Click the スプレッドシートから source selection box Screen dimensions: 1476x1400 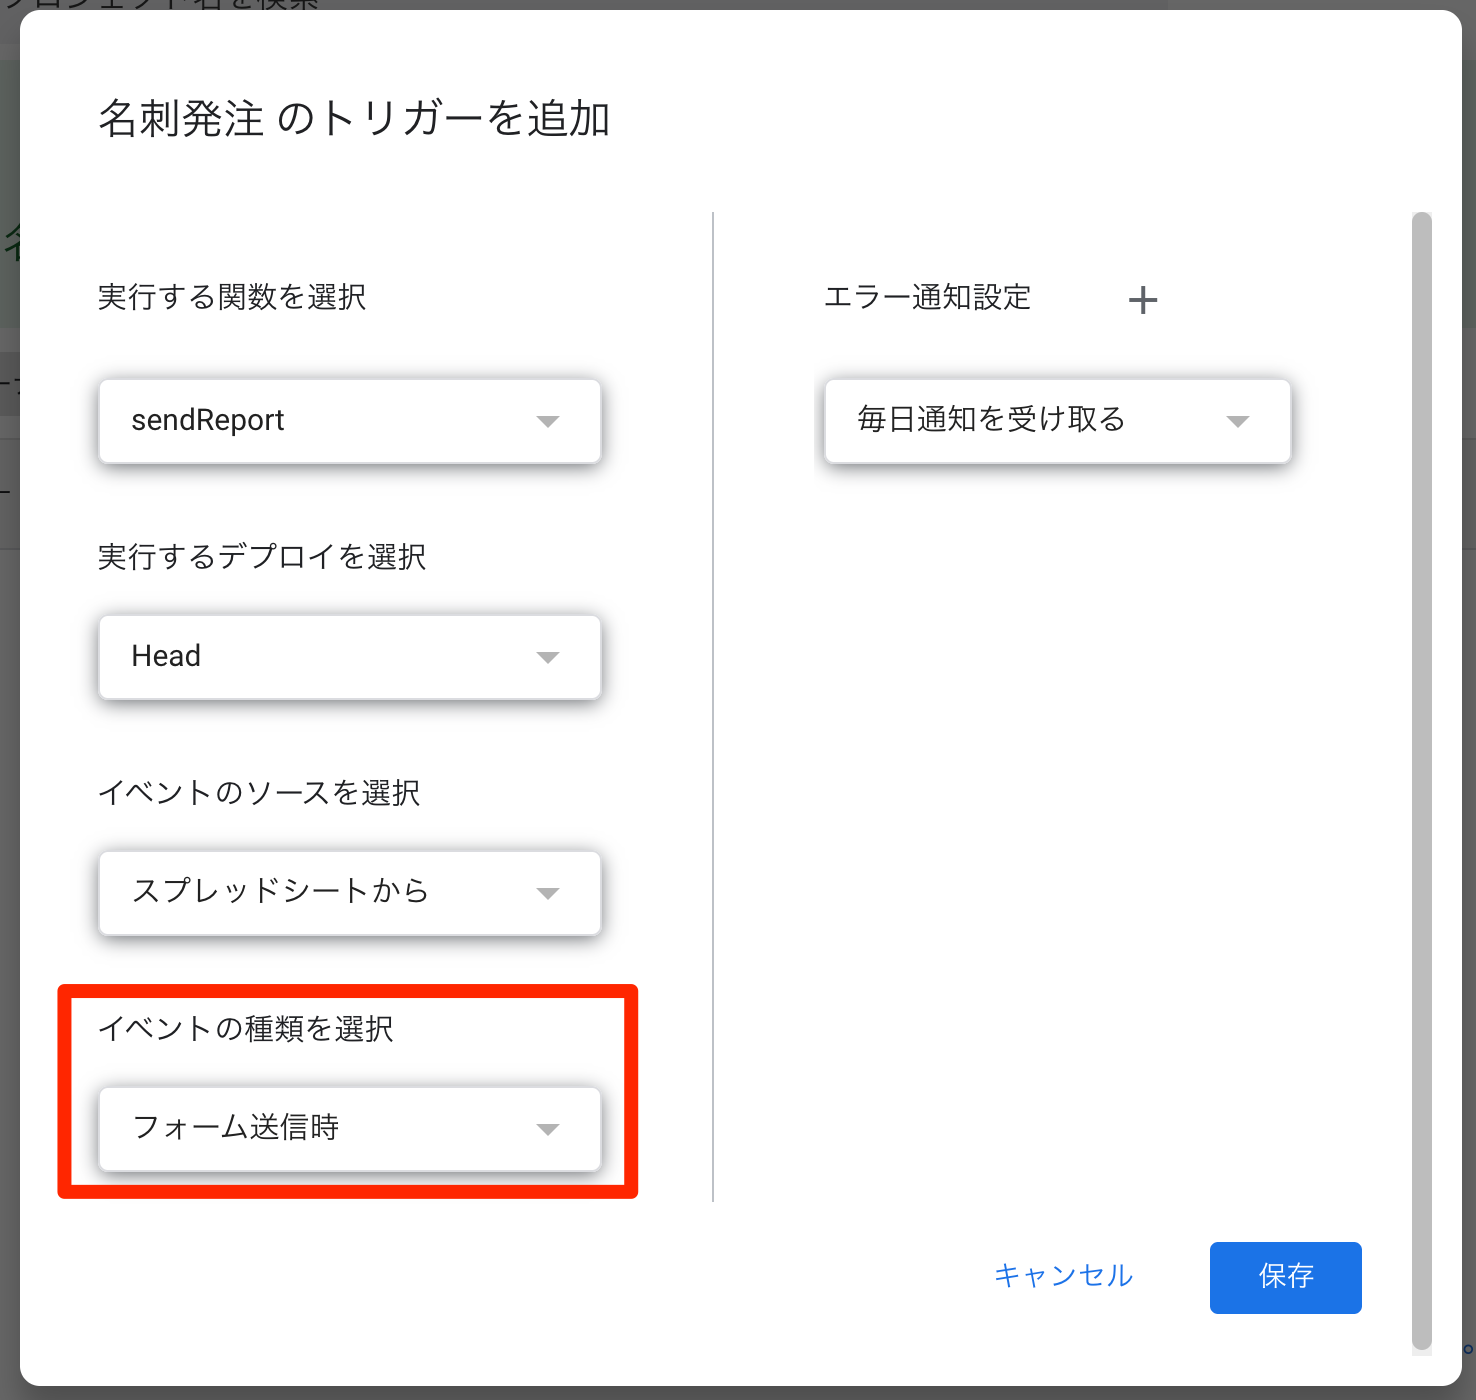[300, 893]
